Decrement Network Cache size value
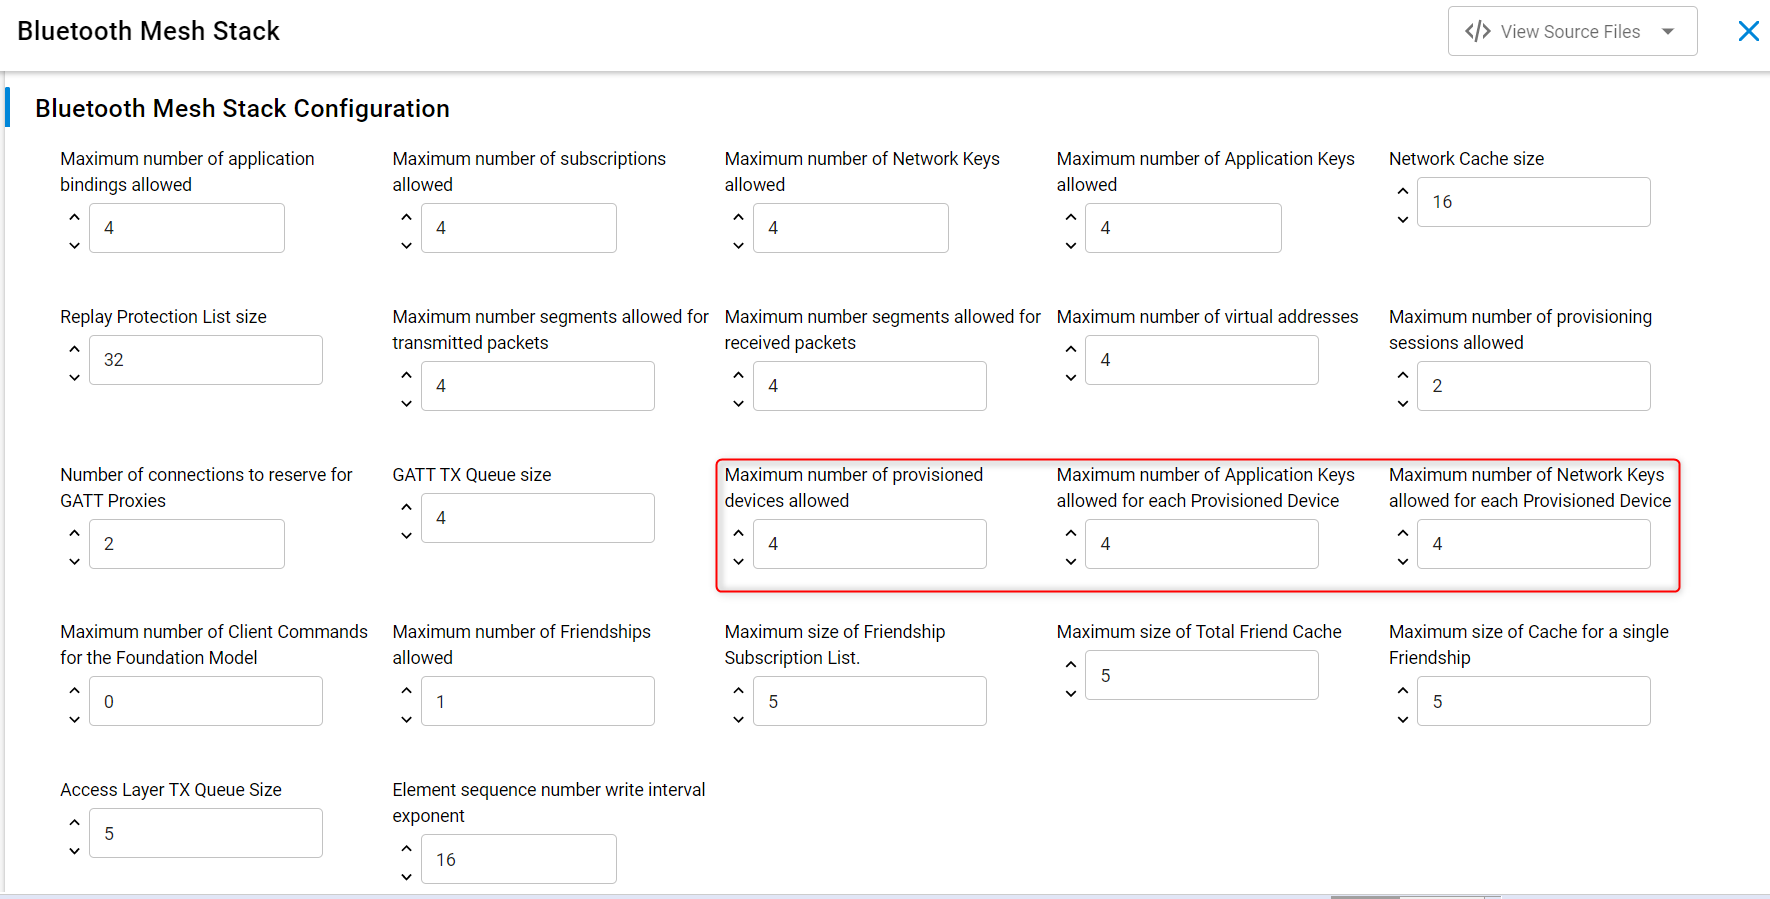 [1403, 219]
